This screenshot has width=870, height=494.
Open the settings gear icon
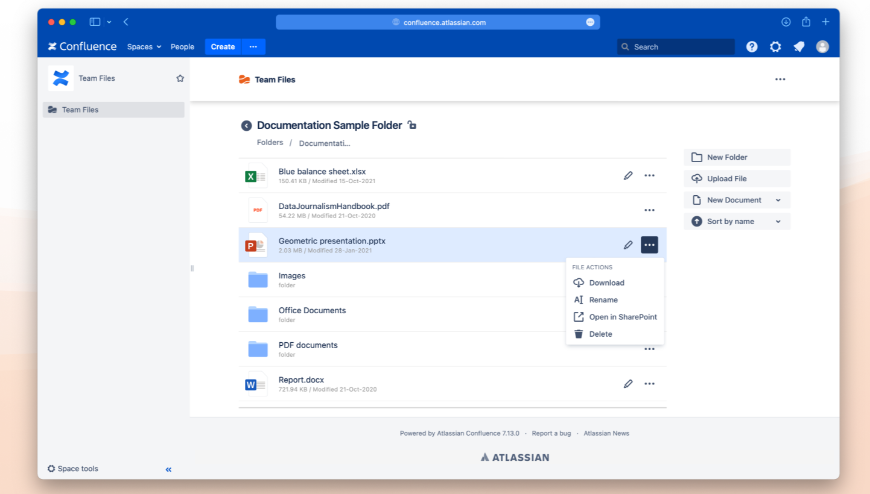(775, 47)
